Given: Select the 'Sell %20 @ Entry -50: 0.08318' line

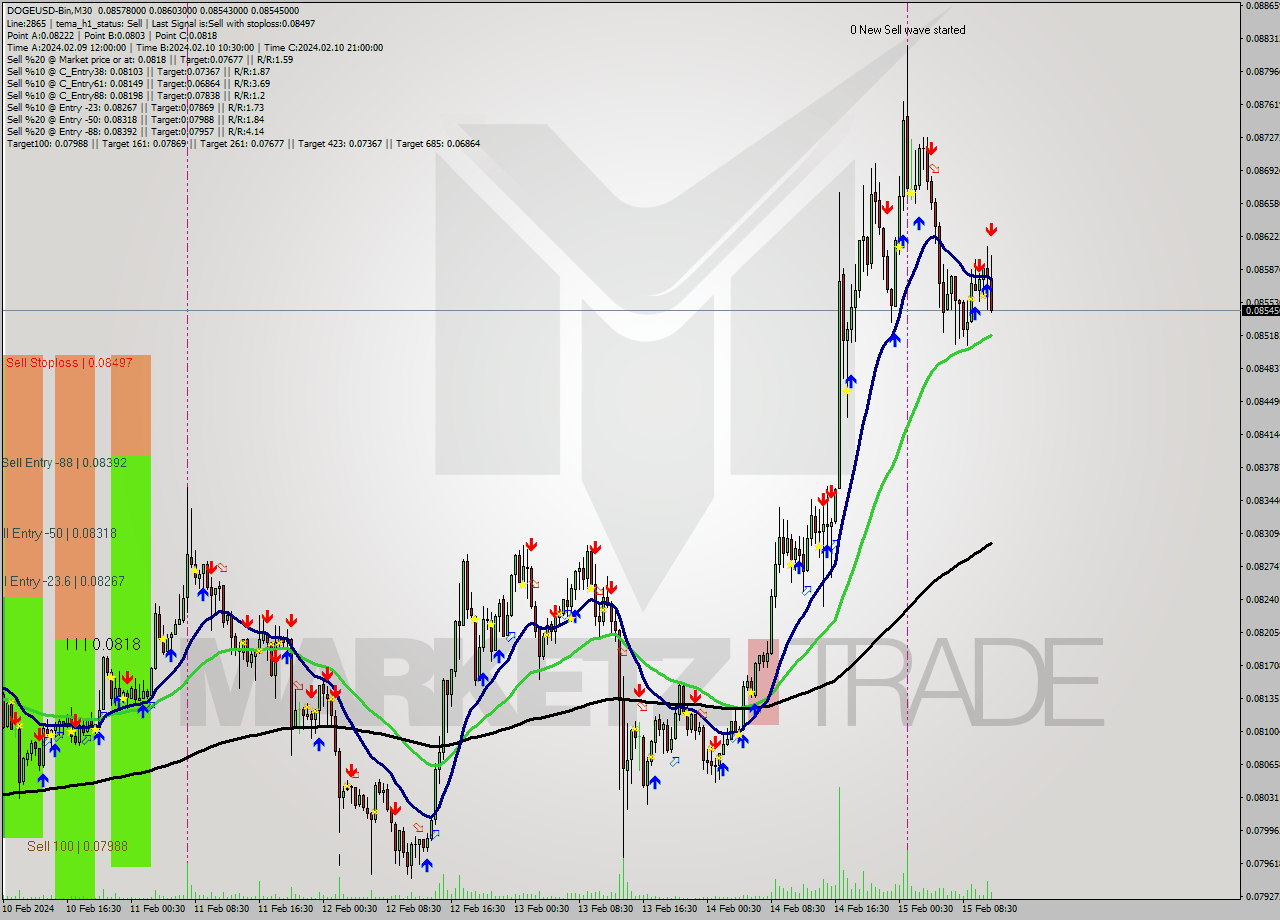Looking at the screenshot, I should [x=135, y=119].
